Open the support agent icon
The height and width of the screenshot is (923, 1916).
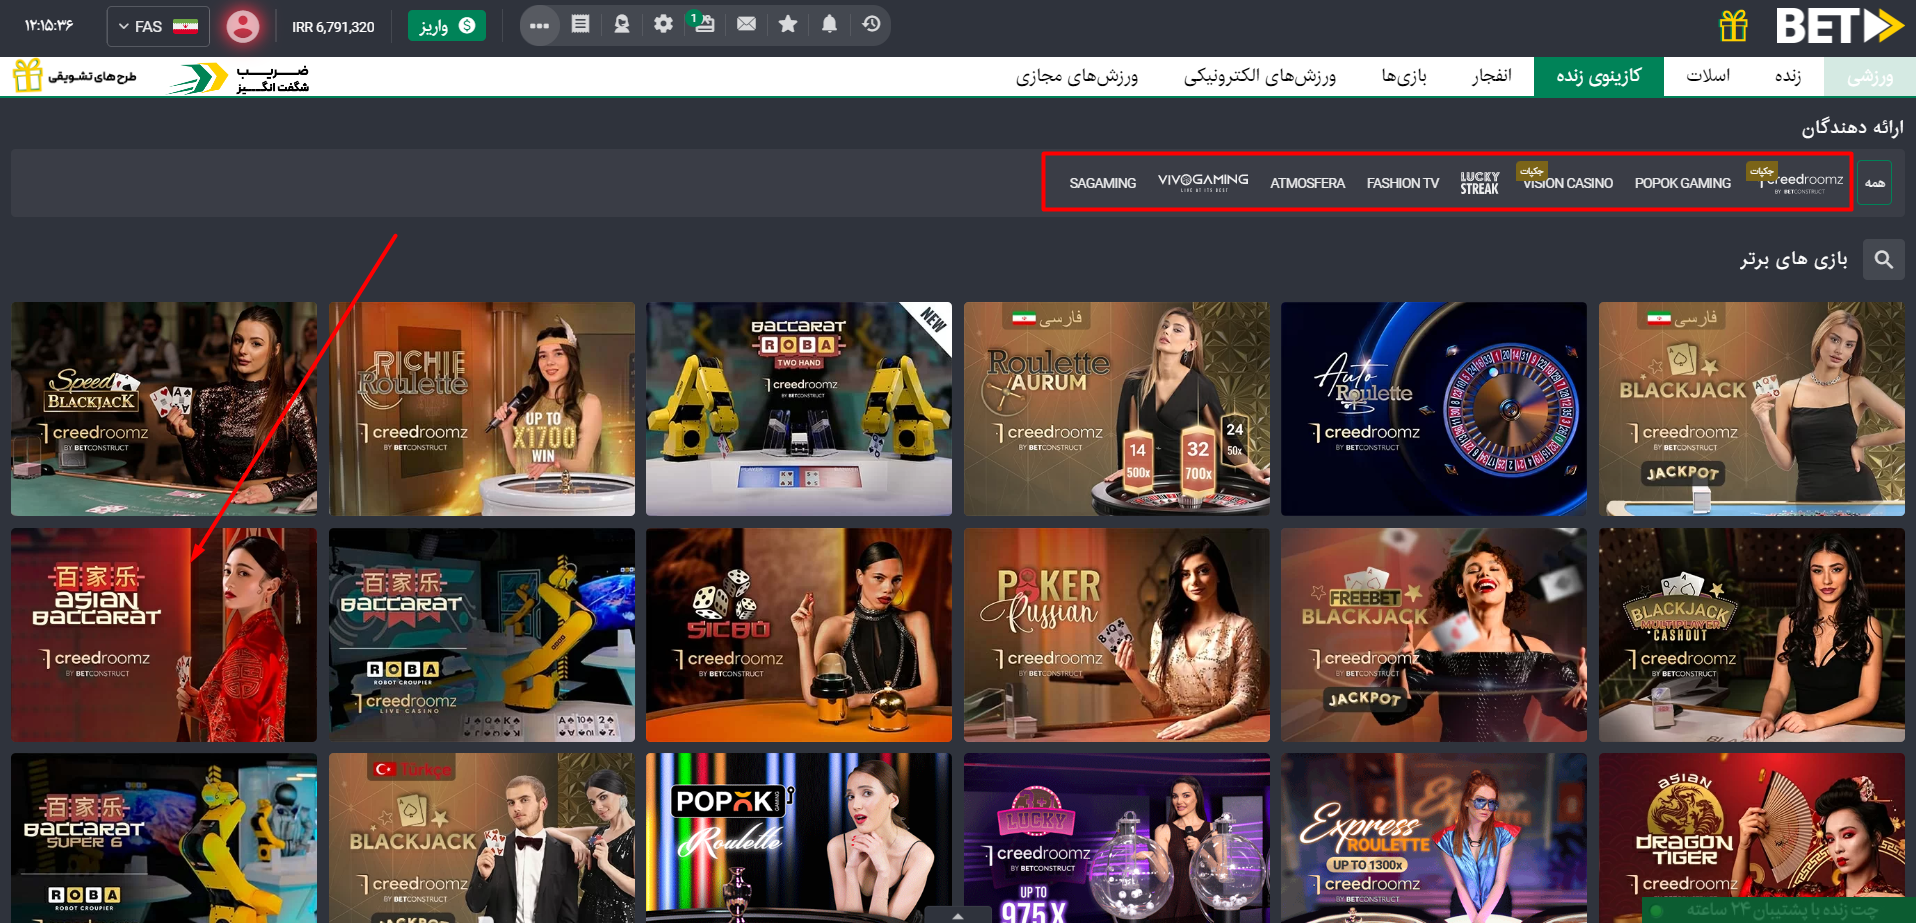click(x=622, y=24)
